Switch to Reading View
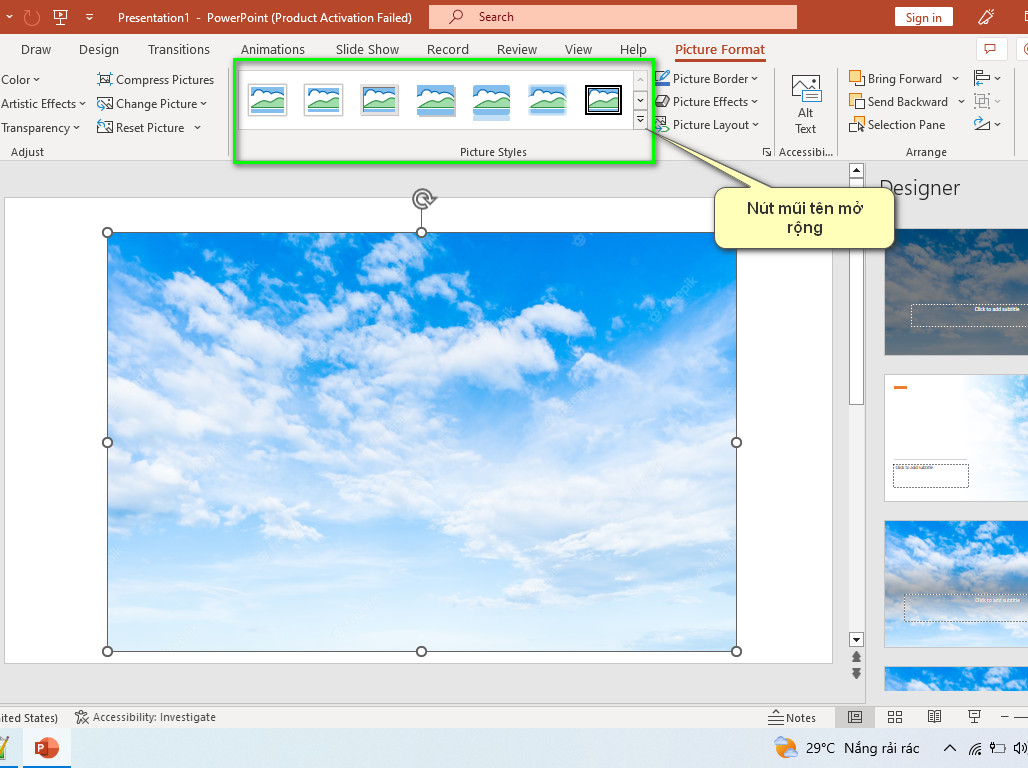The image size is (1028, 768). 934,717
